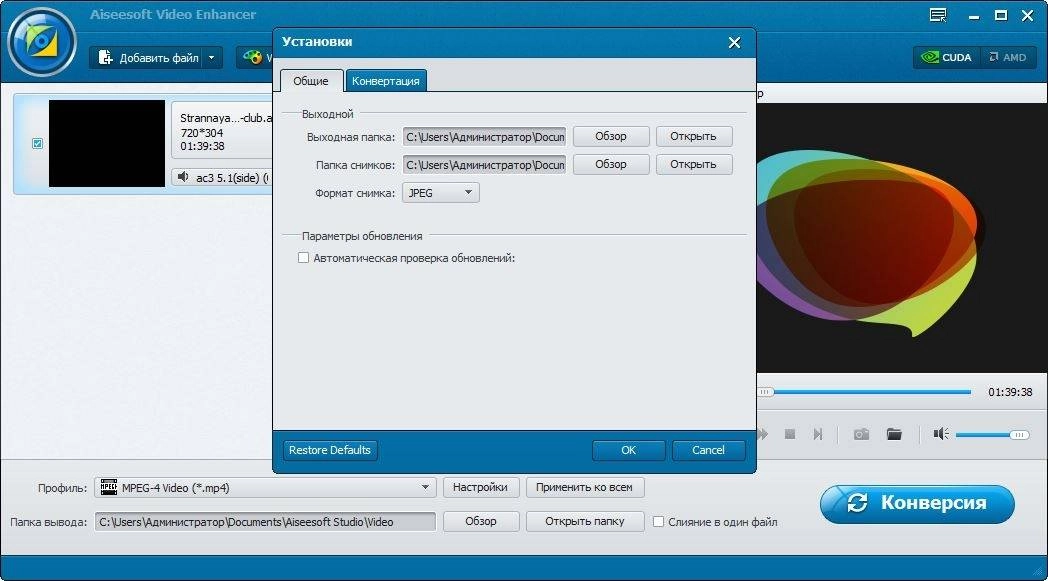The image size is (1048, 581).
Task: Click the Папка снимков path field
Action: click(485, 164)
